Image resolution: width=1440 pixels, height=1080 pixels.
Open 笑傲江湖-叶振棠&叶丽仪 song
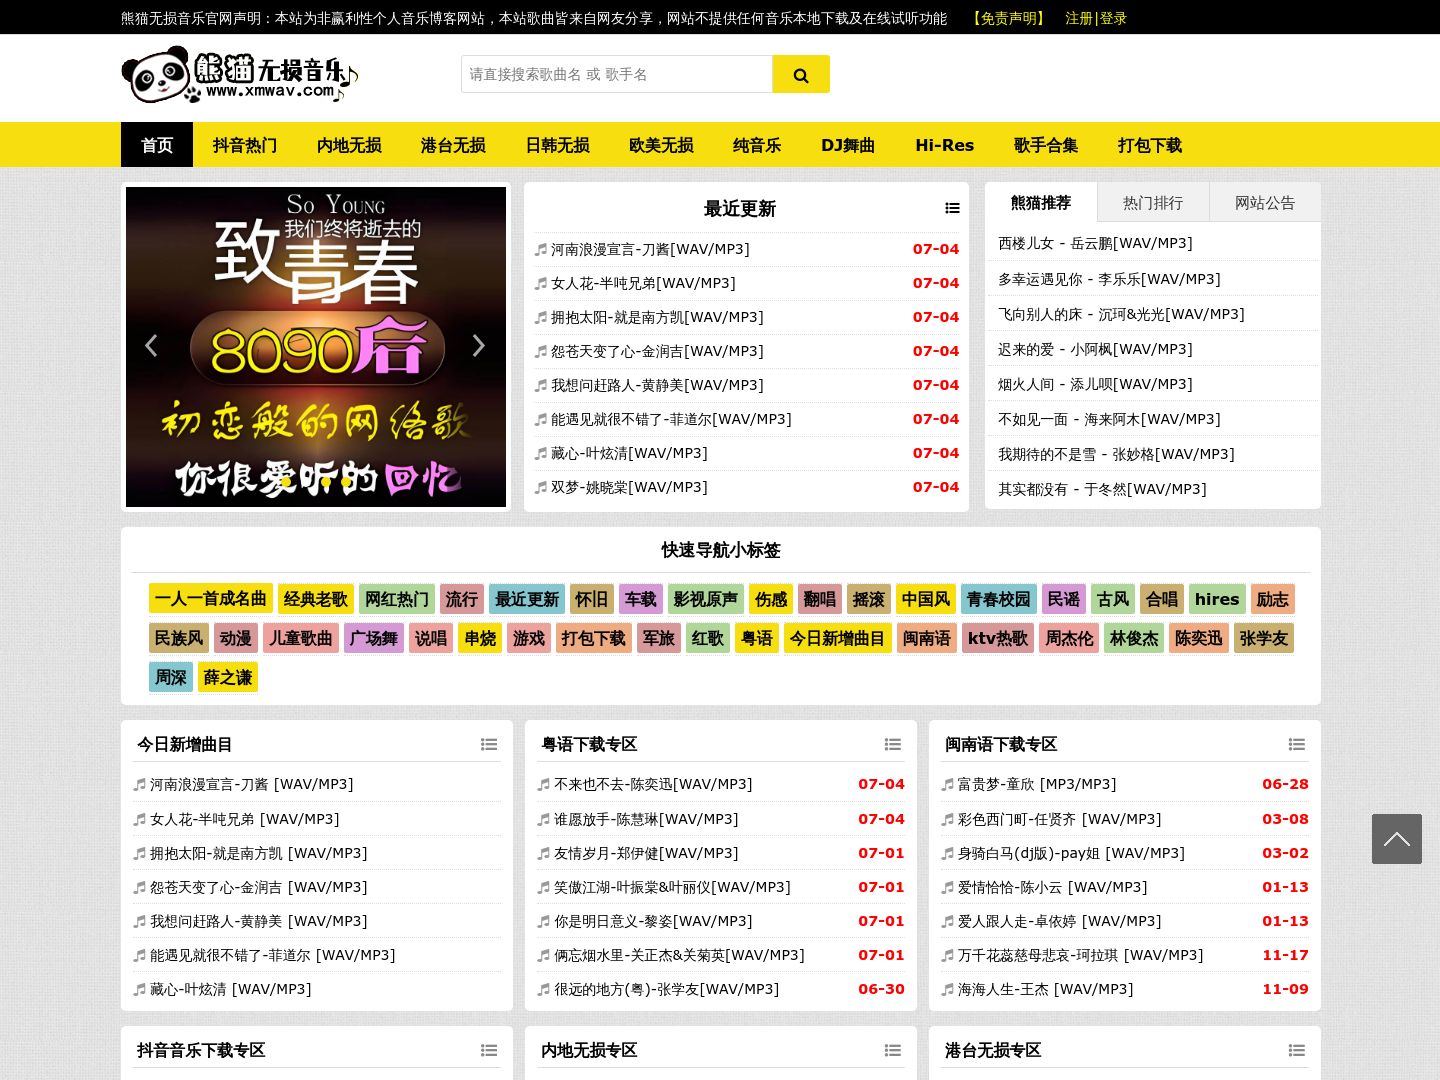672,887
